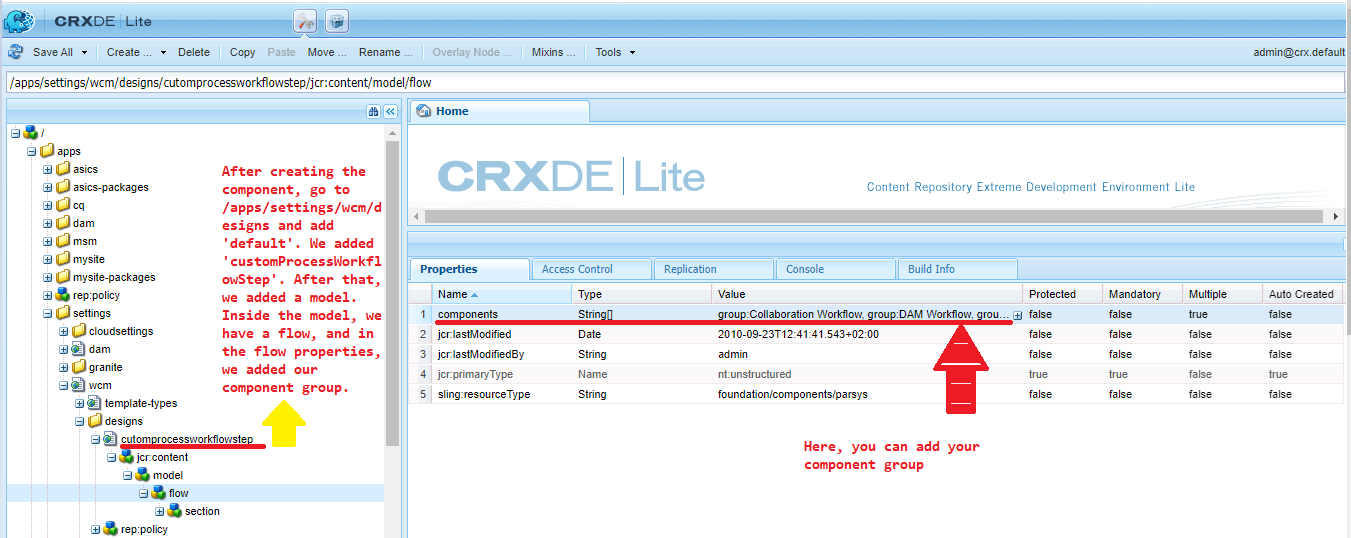Click the foundation/components/parsys value cell

click(867, 394)
